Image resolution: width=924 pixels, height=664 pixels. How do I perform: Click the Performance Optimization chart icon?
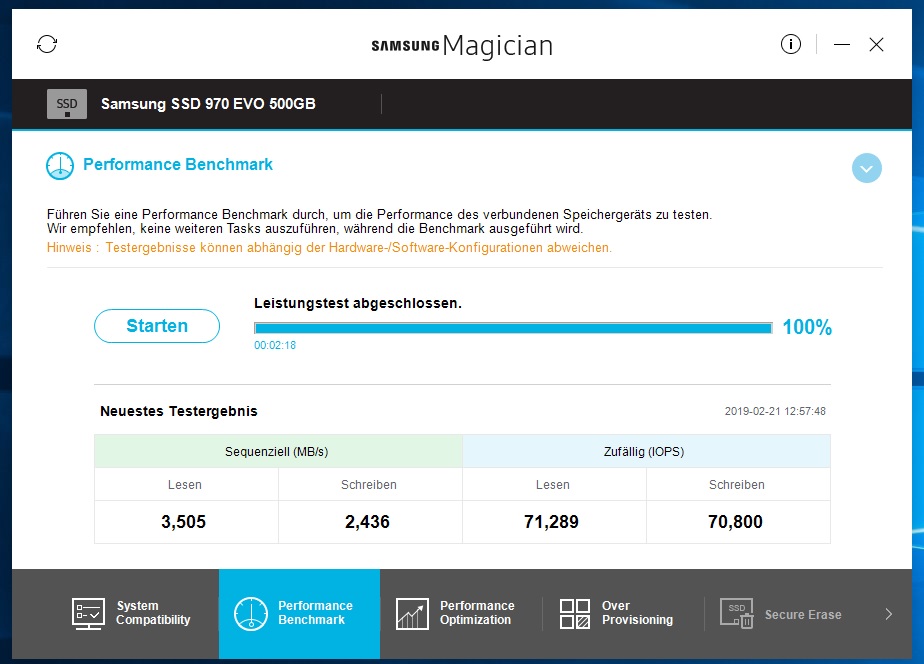pyautogui.click(x=412, y=614)
